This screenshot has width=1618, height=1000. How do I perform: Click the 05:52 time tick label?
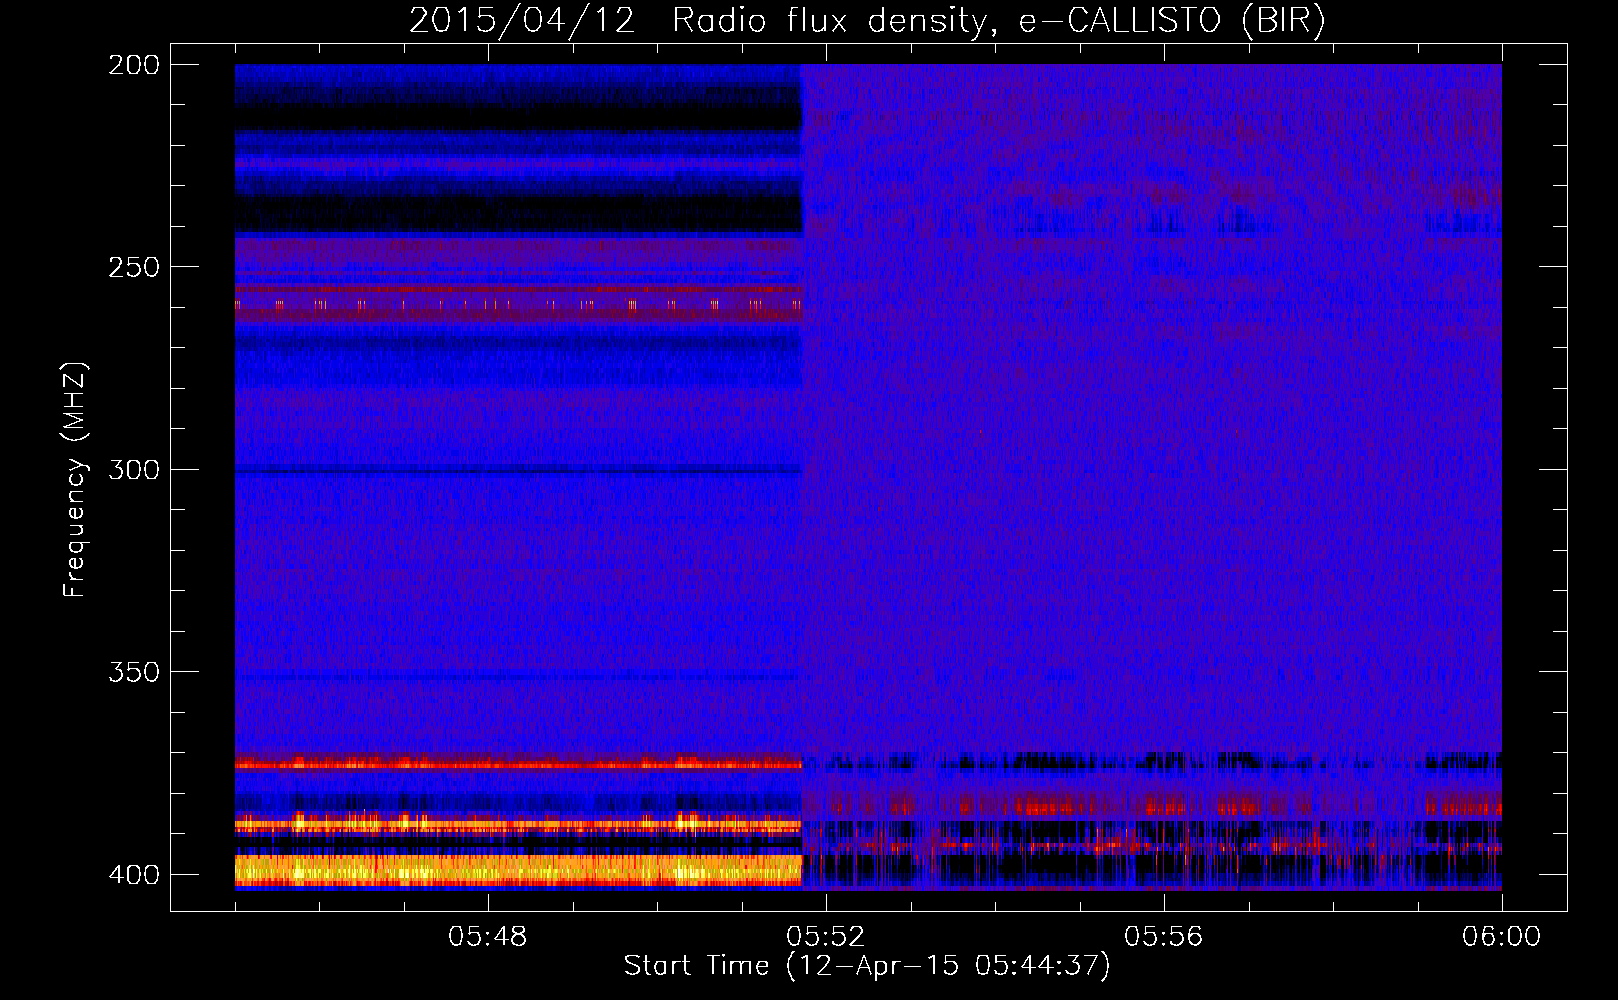coord(826,937)
